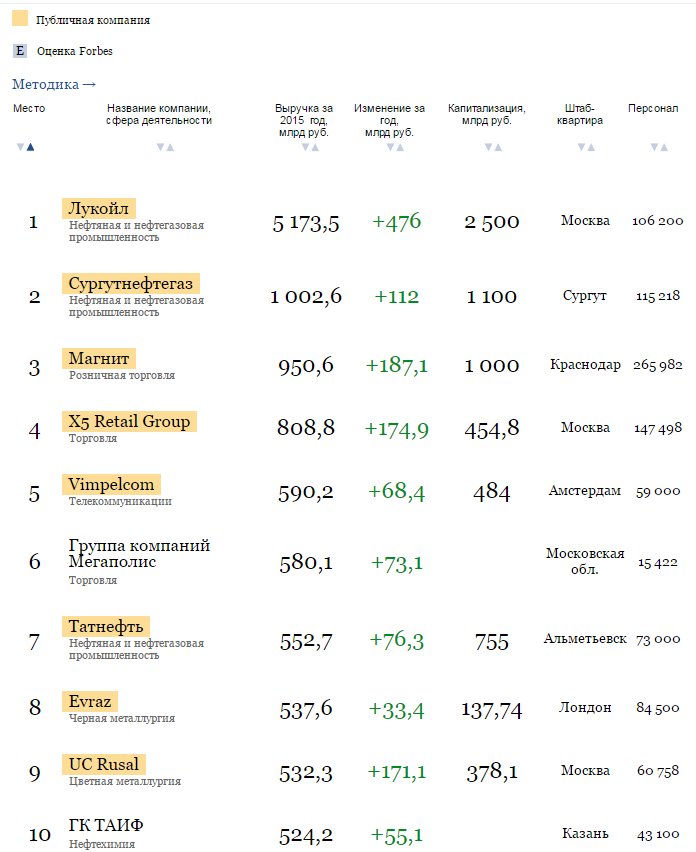This screenshot has width=696, height=852.
Task: Sort by company name column arrows
Action: click(165, 147)
